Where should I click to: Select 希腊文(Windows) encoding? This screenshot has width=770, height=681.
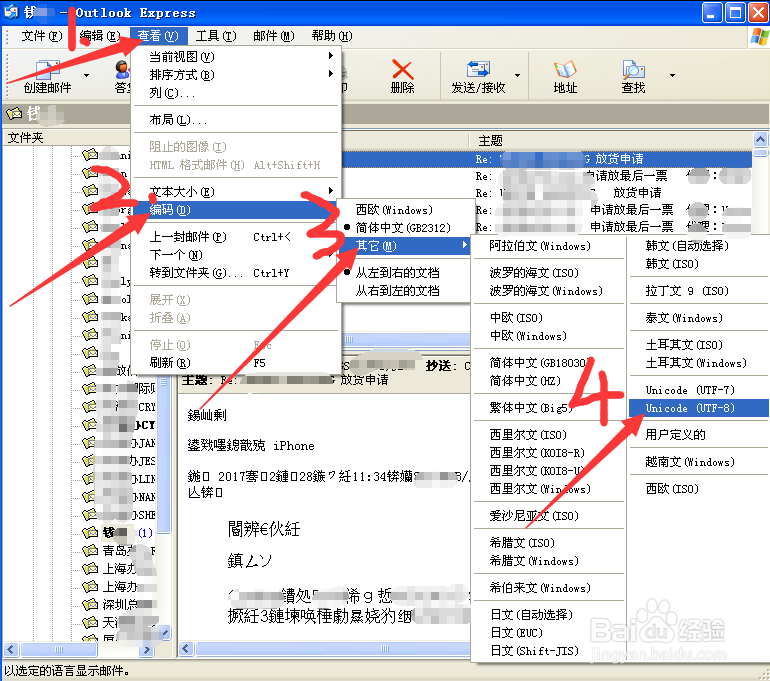pos(549,561)
